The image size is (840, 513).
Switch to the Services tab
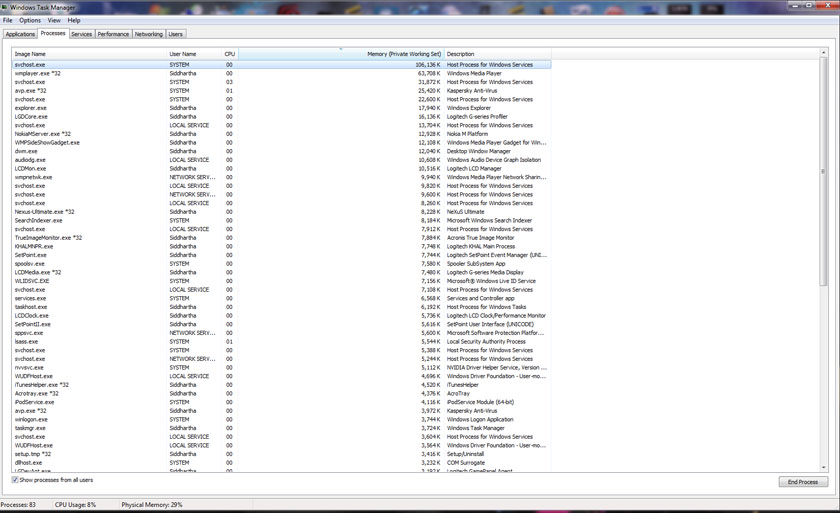tap(81, 34)
